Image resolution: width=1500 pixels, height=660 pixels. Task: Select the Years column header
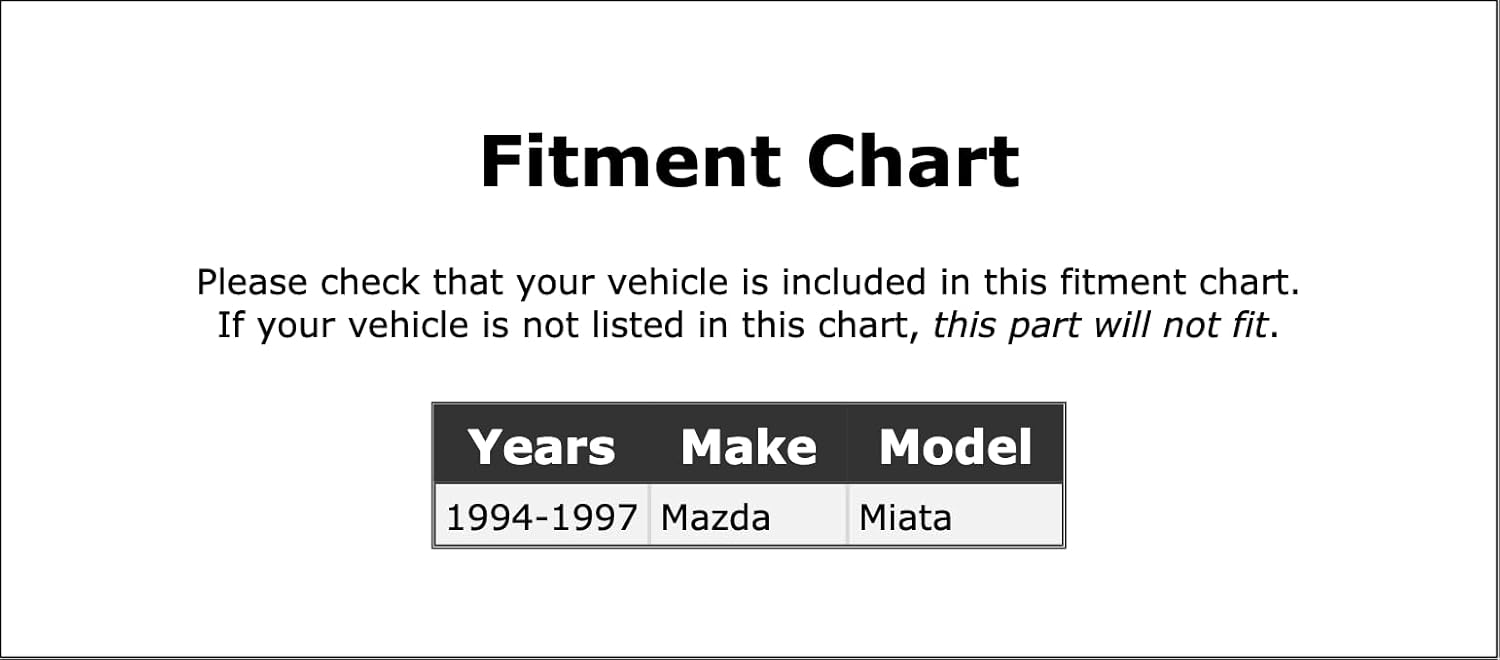pyautogui.click(x=541, y=446)
